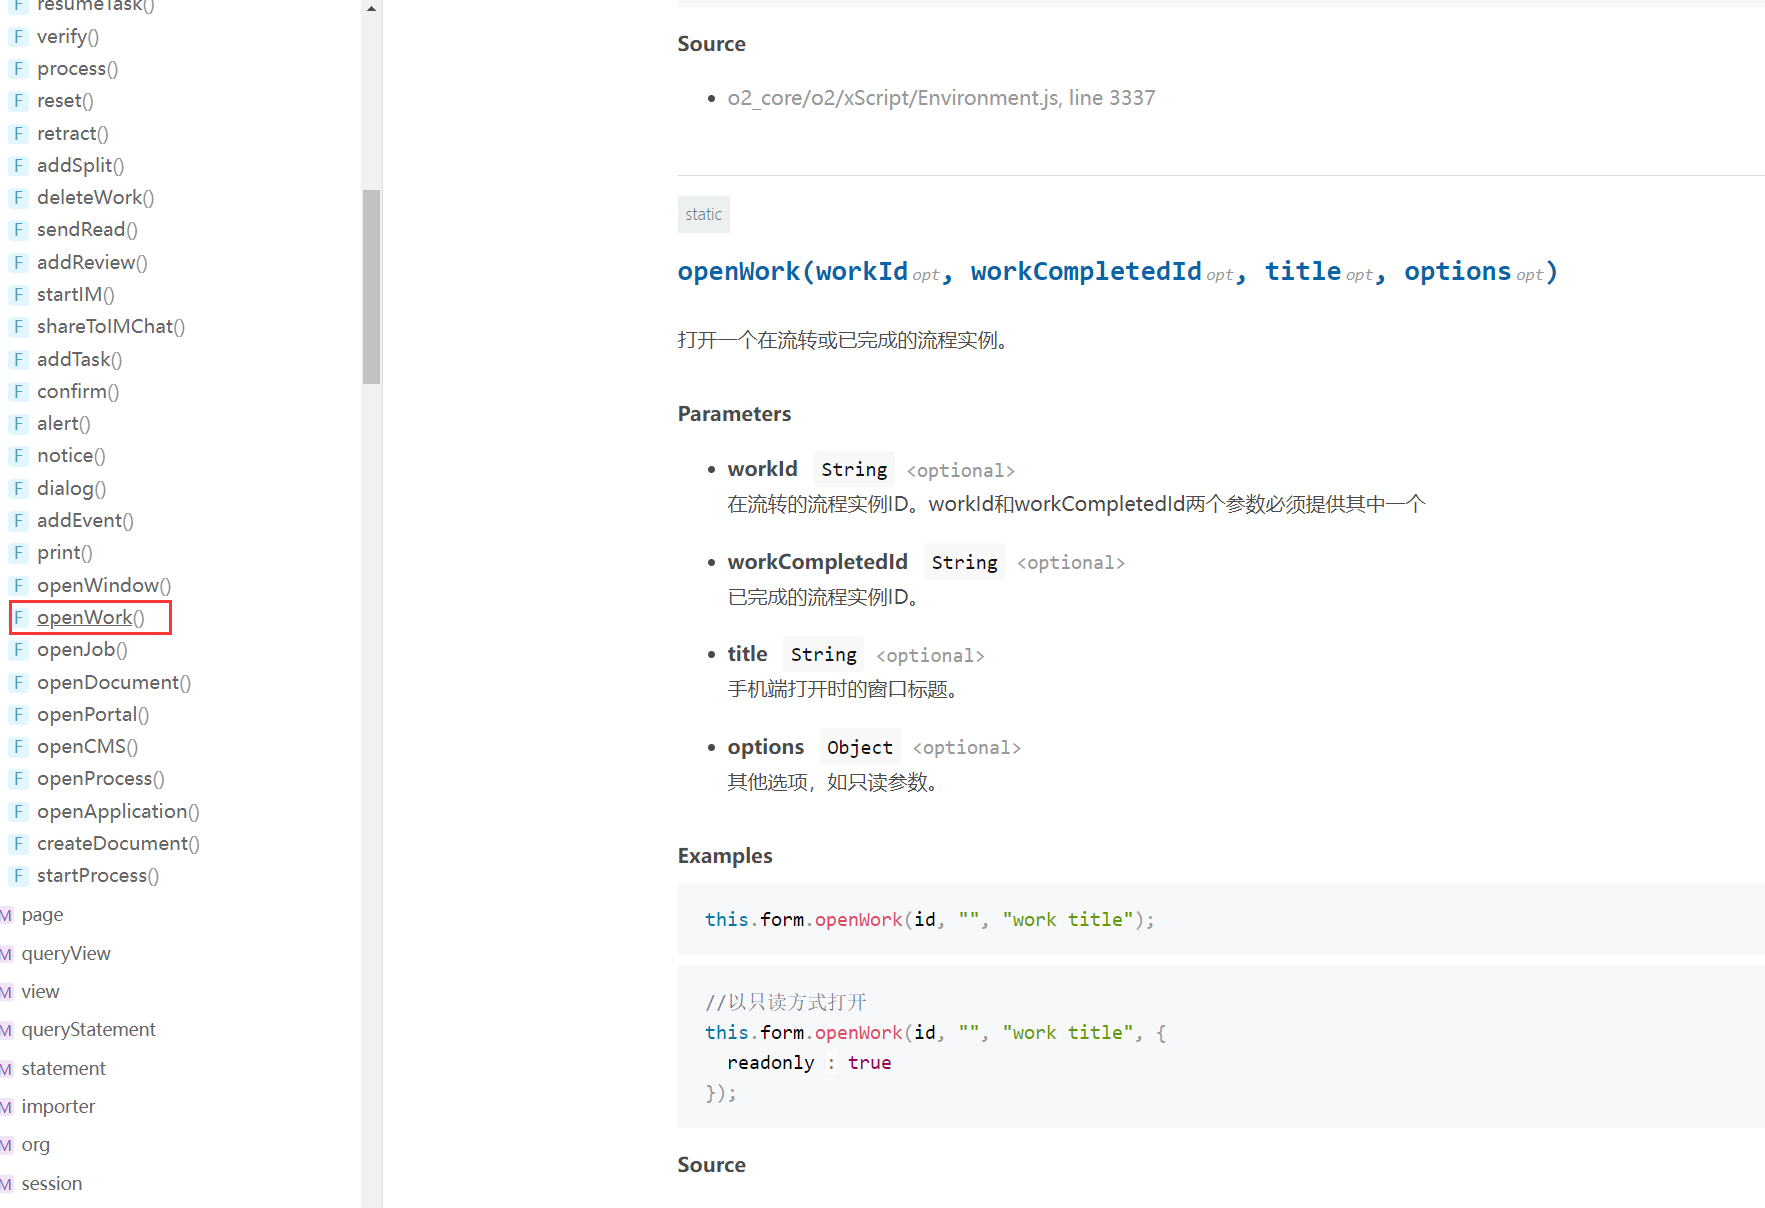Click the 'readonly : true' code line

click(809, 1063)
